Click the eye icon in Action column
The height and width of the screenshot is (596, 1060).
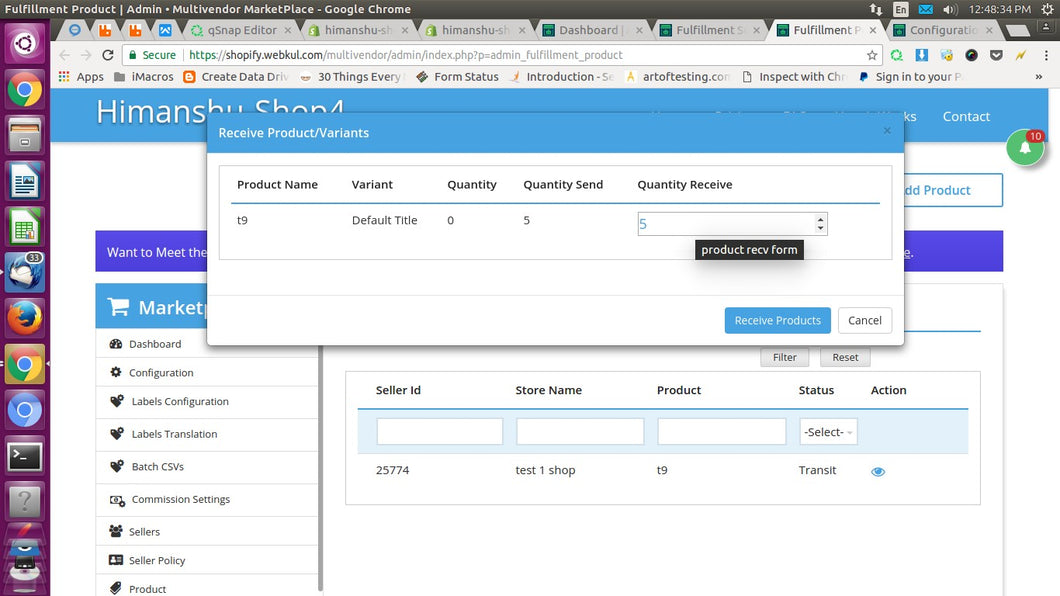(x=878, y=471)
